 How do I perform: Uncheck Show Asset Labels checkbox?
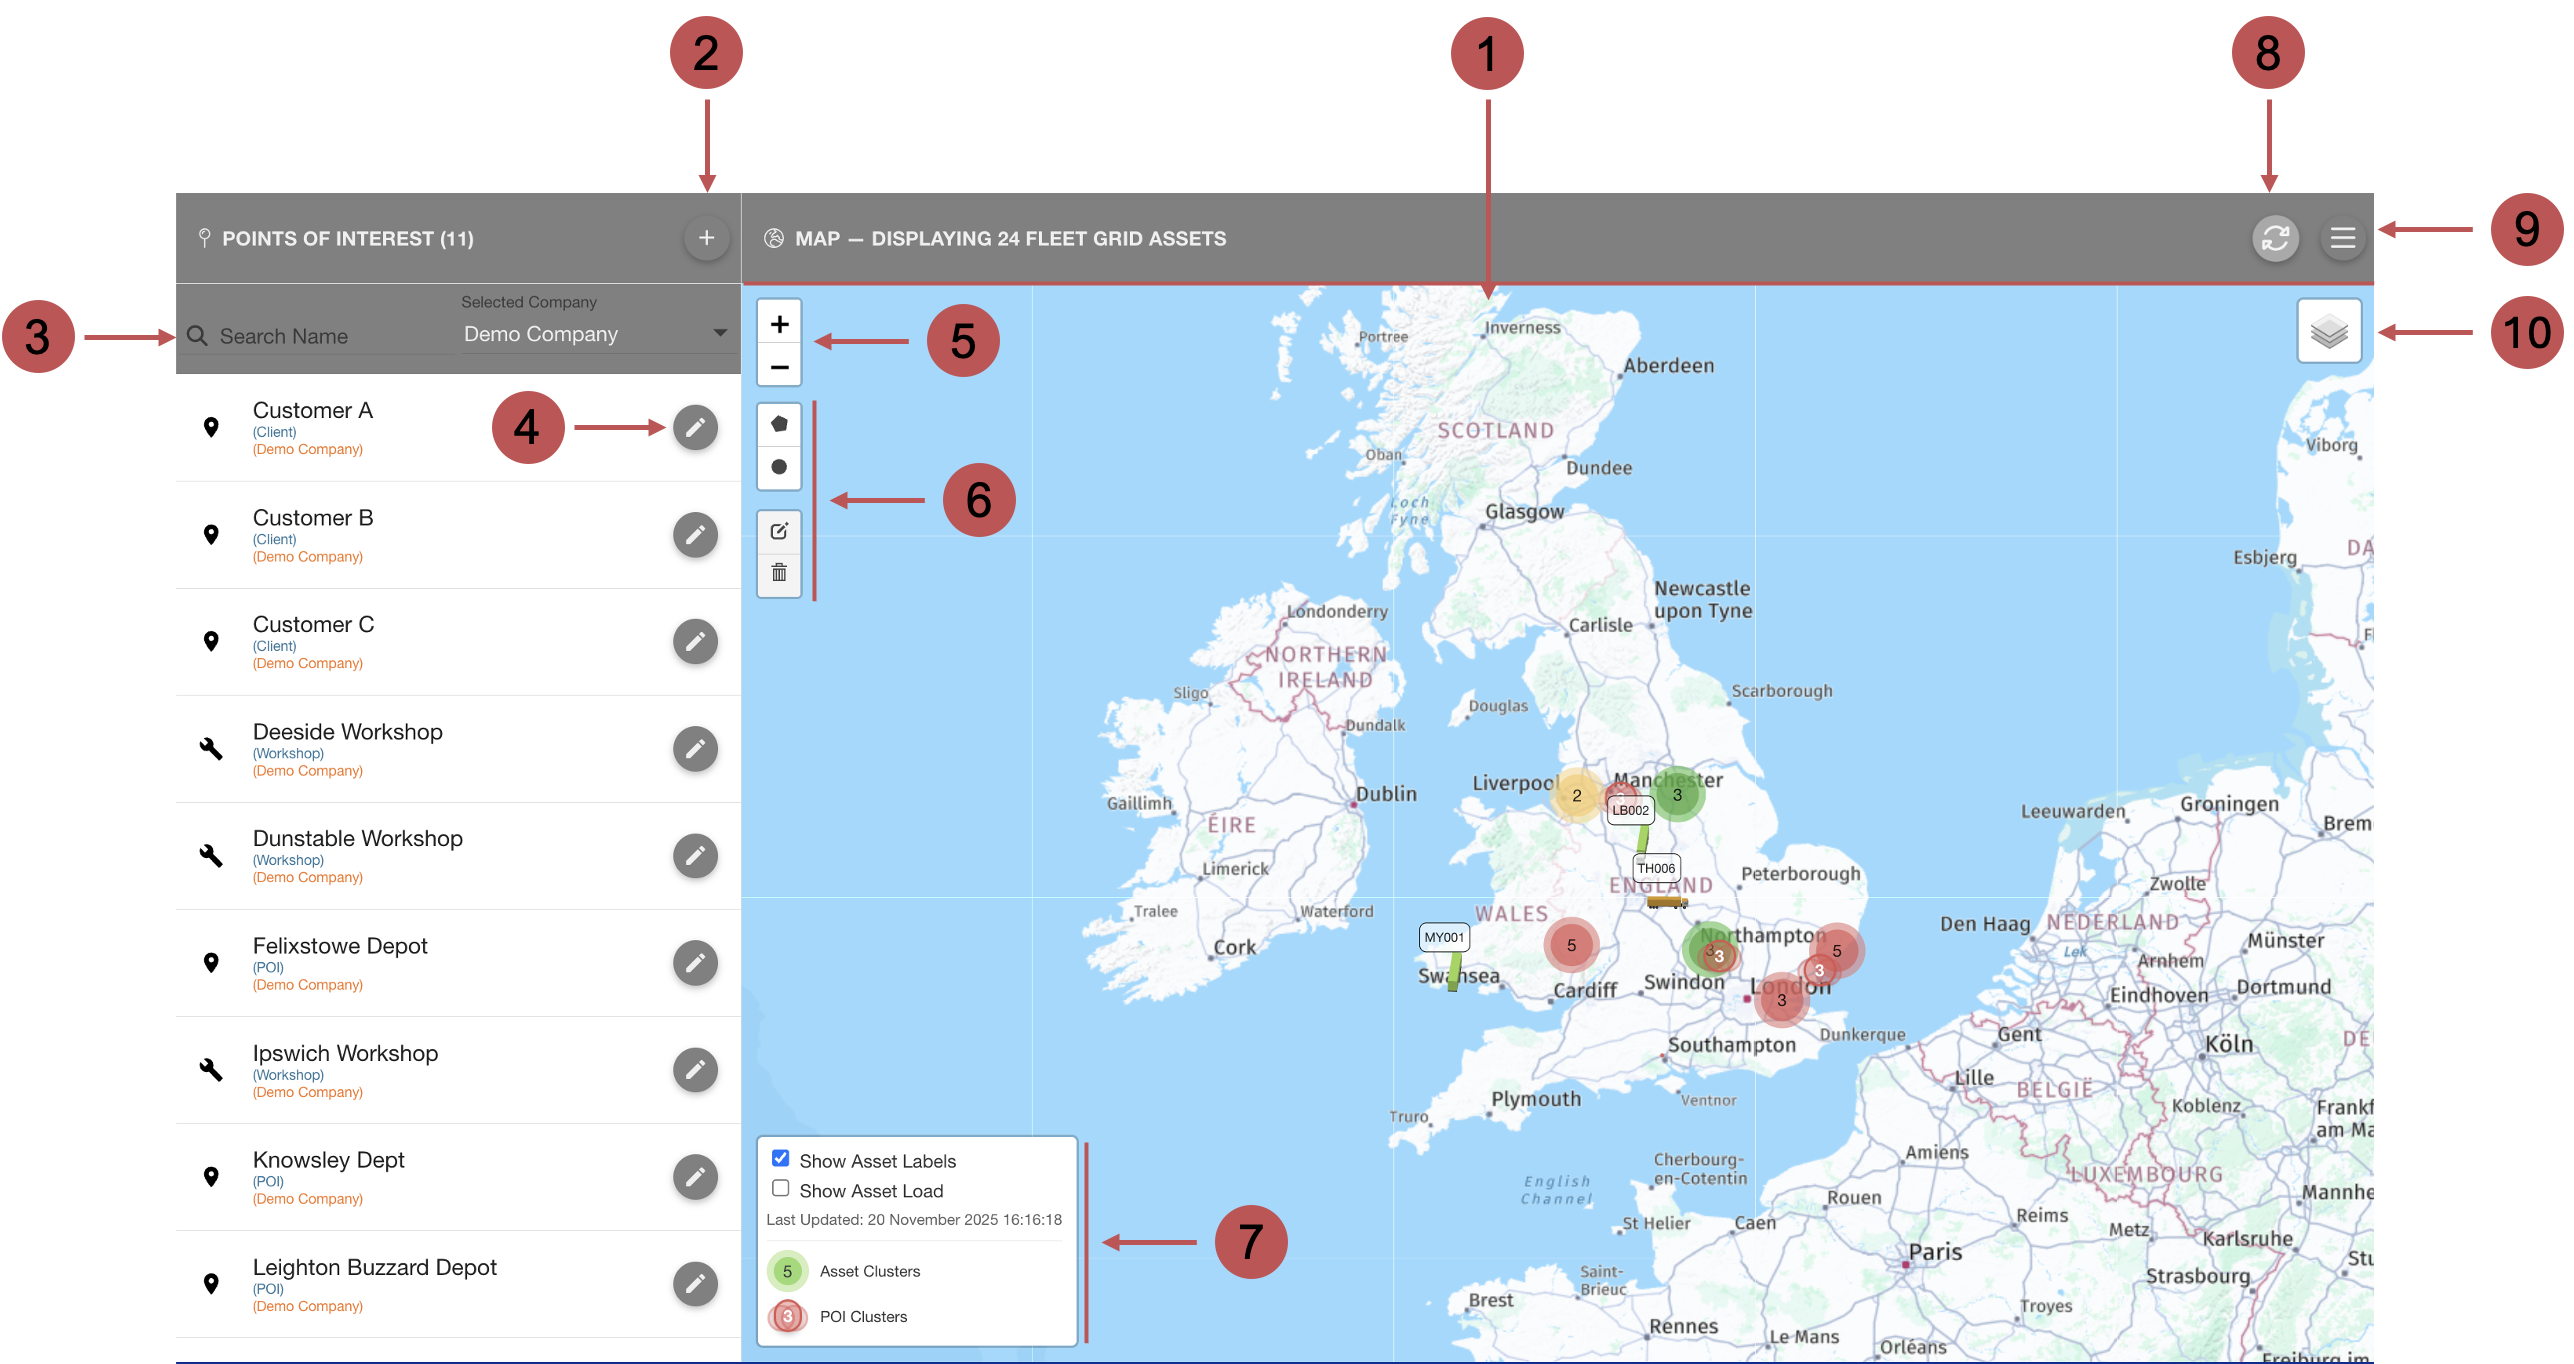pyautogui.click(x=781, y=1158)
